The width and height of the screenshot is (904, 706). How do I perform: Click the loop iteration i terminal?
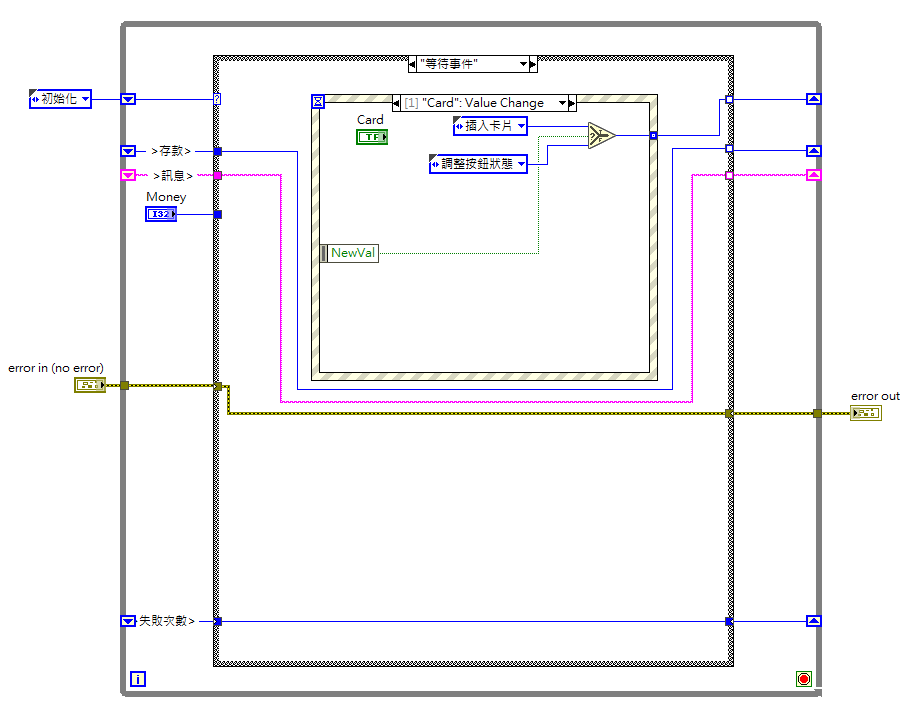(x=137, y=679)
